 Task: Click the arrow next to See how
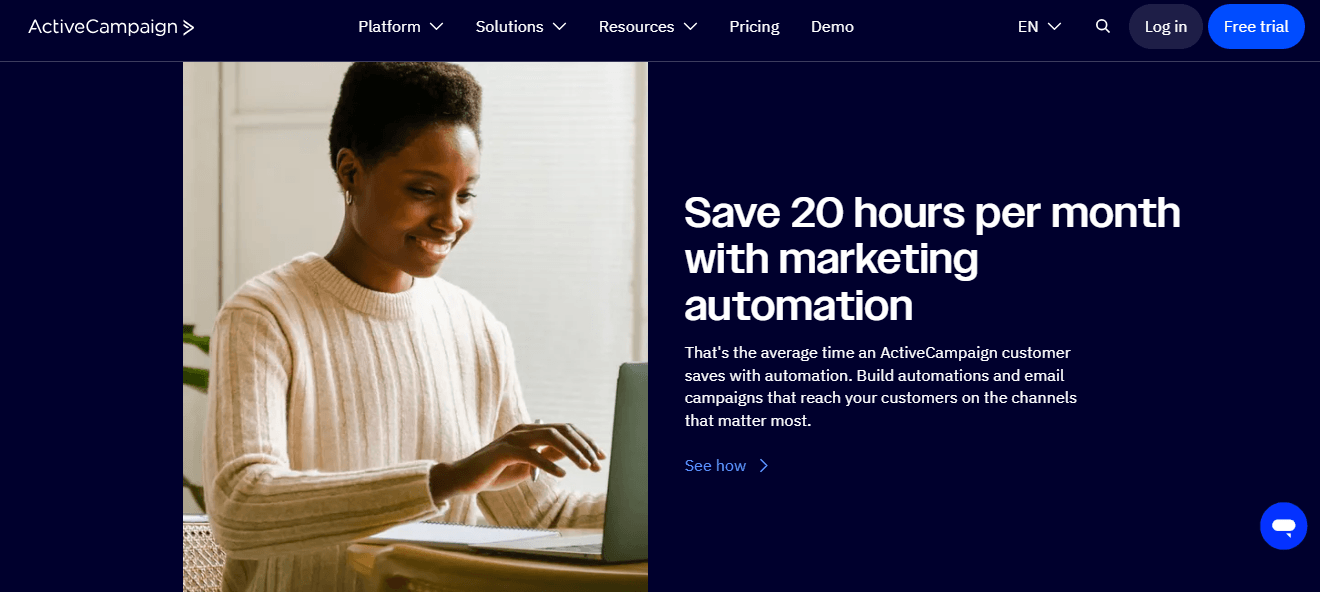(x=764, y=466)
